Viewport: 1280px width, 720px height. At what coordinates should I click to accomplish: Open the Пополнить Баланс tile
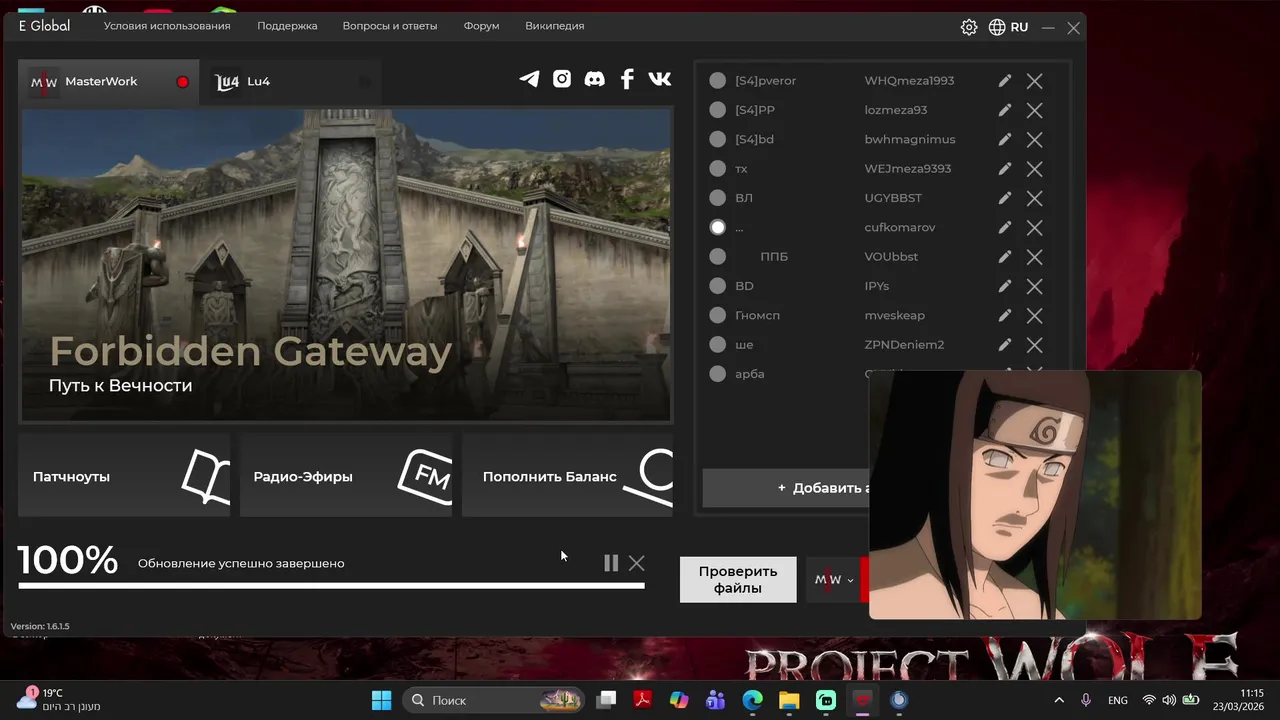[x=567, y=476]
